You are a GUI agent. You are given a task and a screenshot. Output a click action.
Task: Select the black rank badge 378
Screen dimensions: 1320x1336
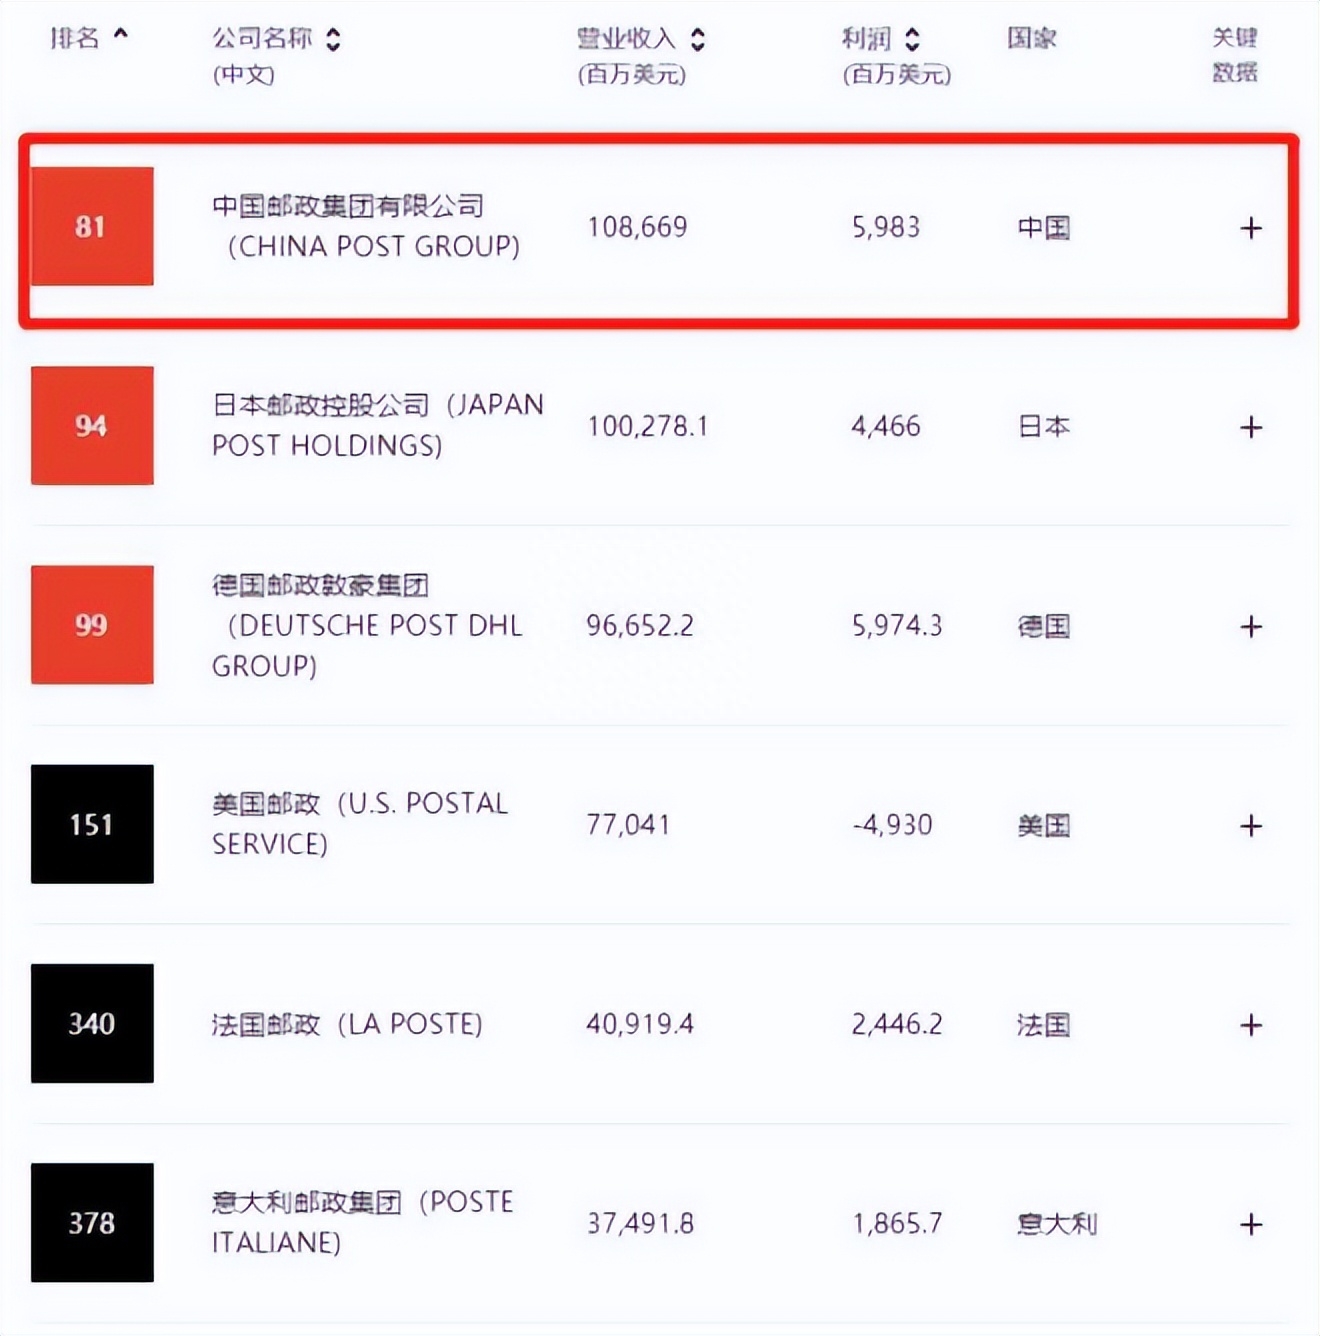(92, 1222)
